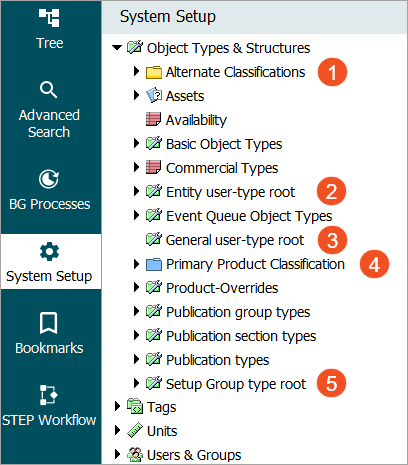Select the Users & Groups text
Screen dimensions: 408x465
click(194, 455)
